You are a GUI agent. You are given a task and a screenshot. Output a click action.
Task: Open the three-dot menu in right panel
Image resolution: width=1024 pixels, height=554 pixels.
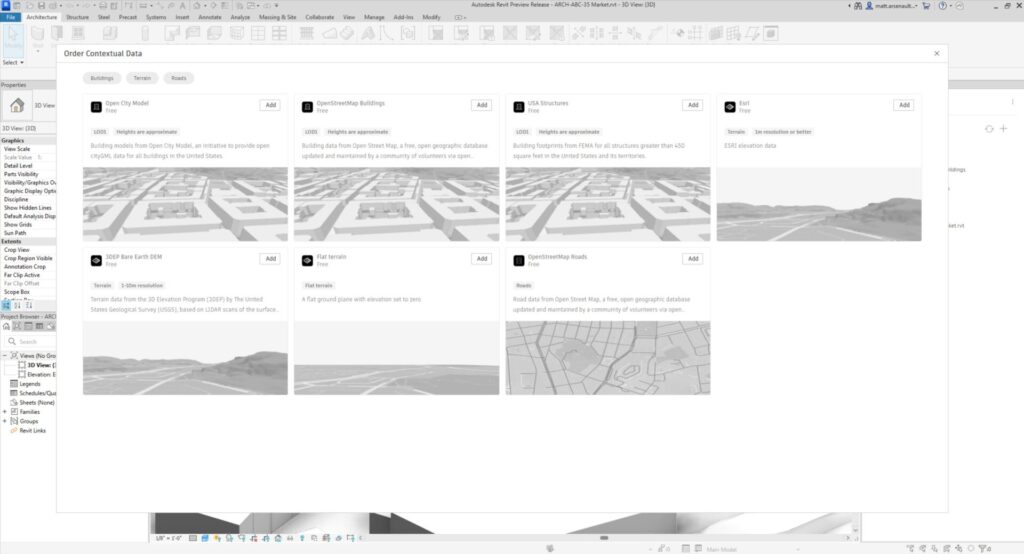(x=1013, y=102)
